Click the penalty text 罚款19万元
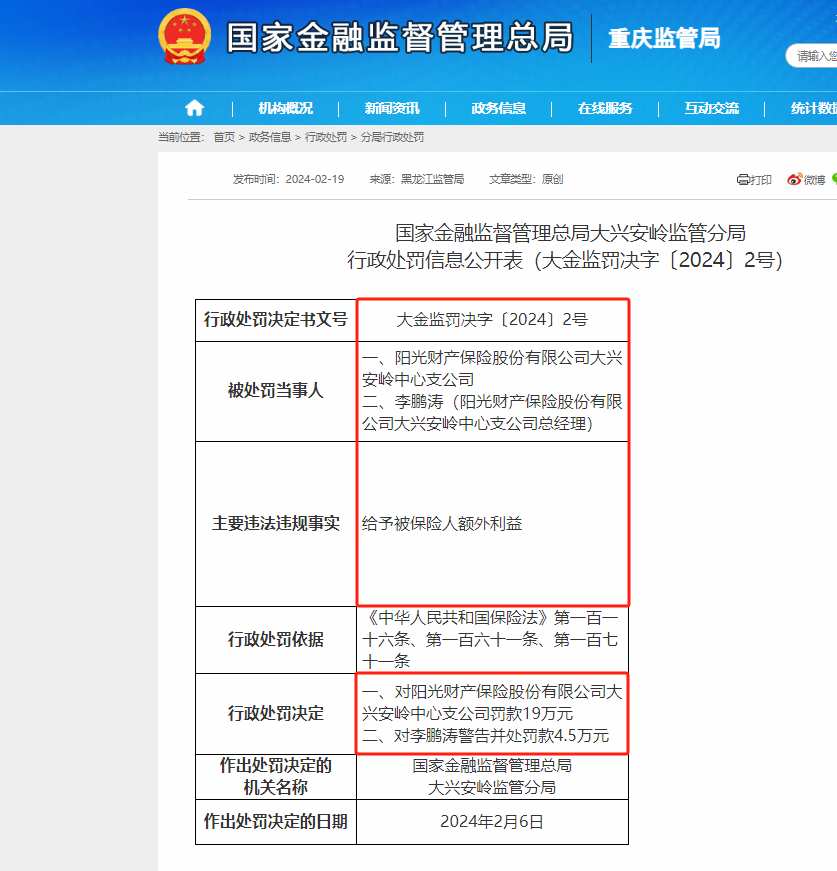This screenshot has width=837, height=871. pyautogui.click(x=532, y=714)
